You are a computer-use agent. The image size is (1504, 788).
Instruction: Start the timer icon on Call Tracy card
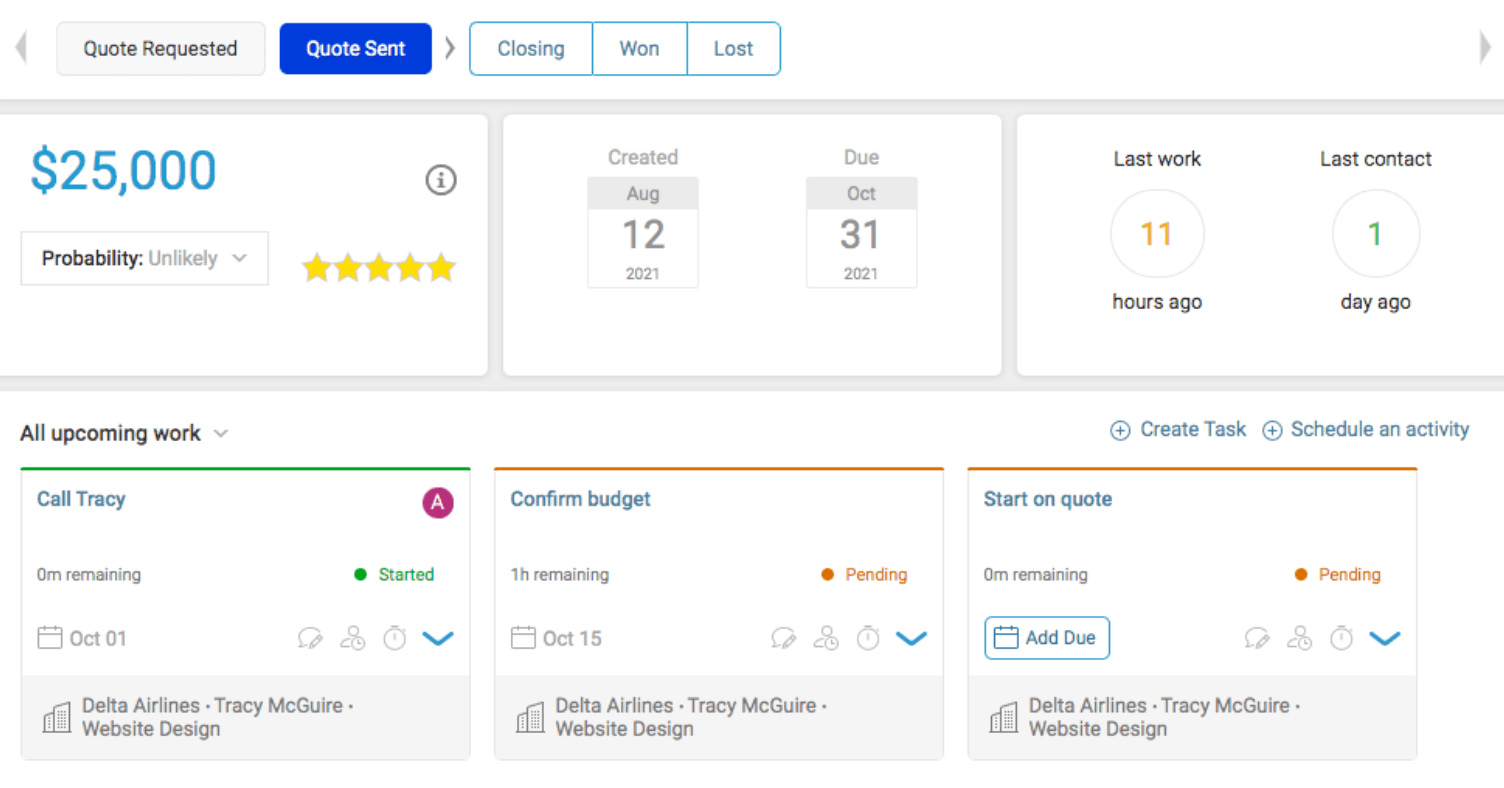click(x=395, y=637)
